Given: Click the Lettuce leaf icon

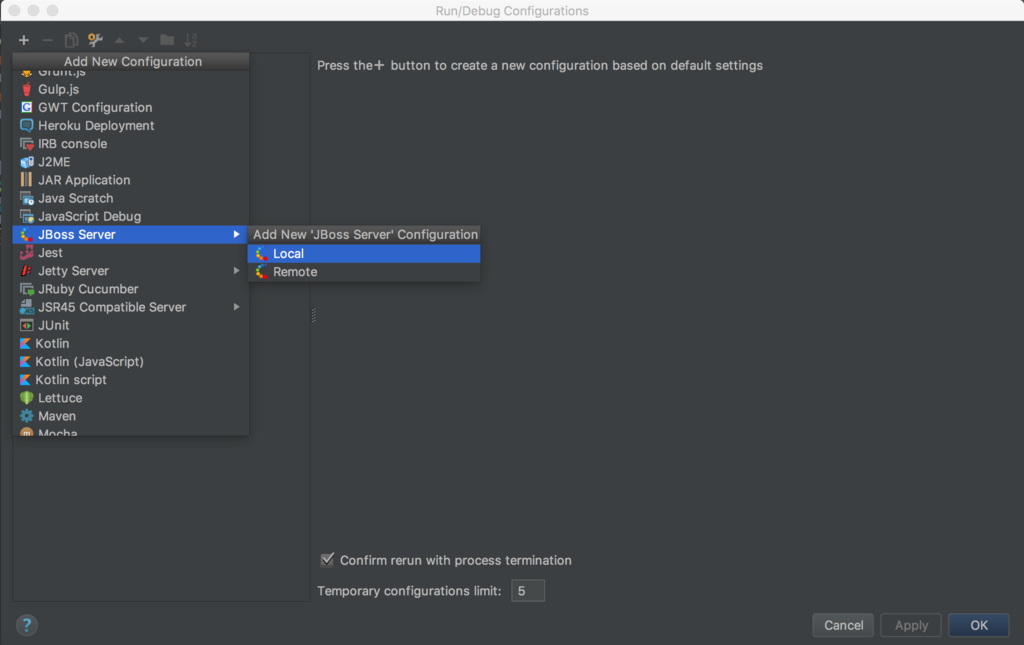Looking at the screenshot, I should (x=26, y=398).
